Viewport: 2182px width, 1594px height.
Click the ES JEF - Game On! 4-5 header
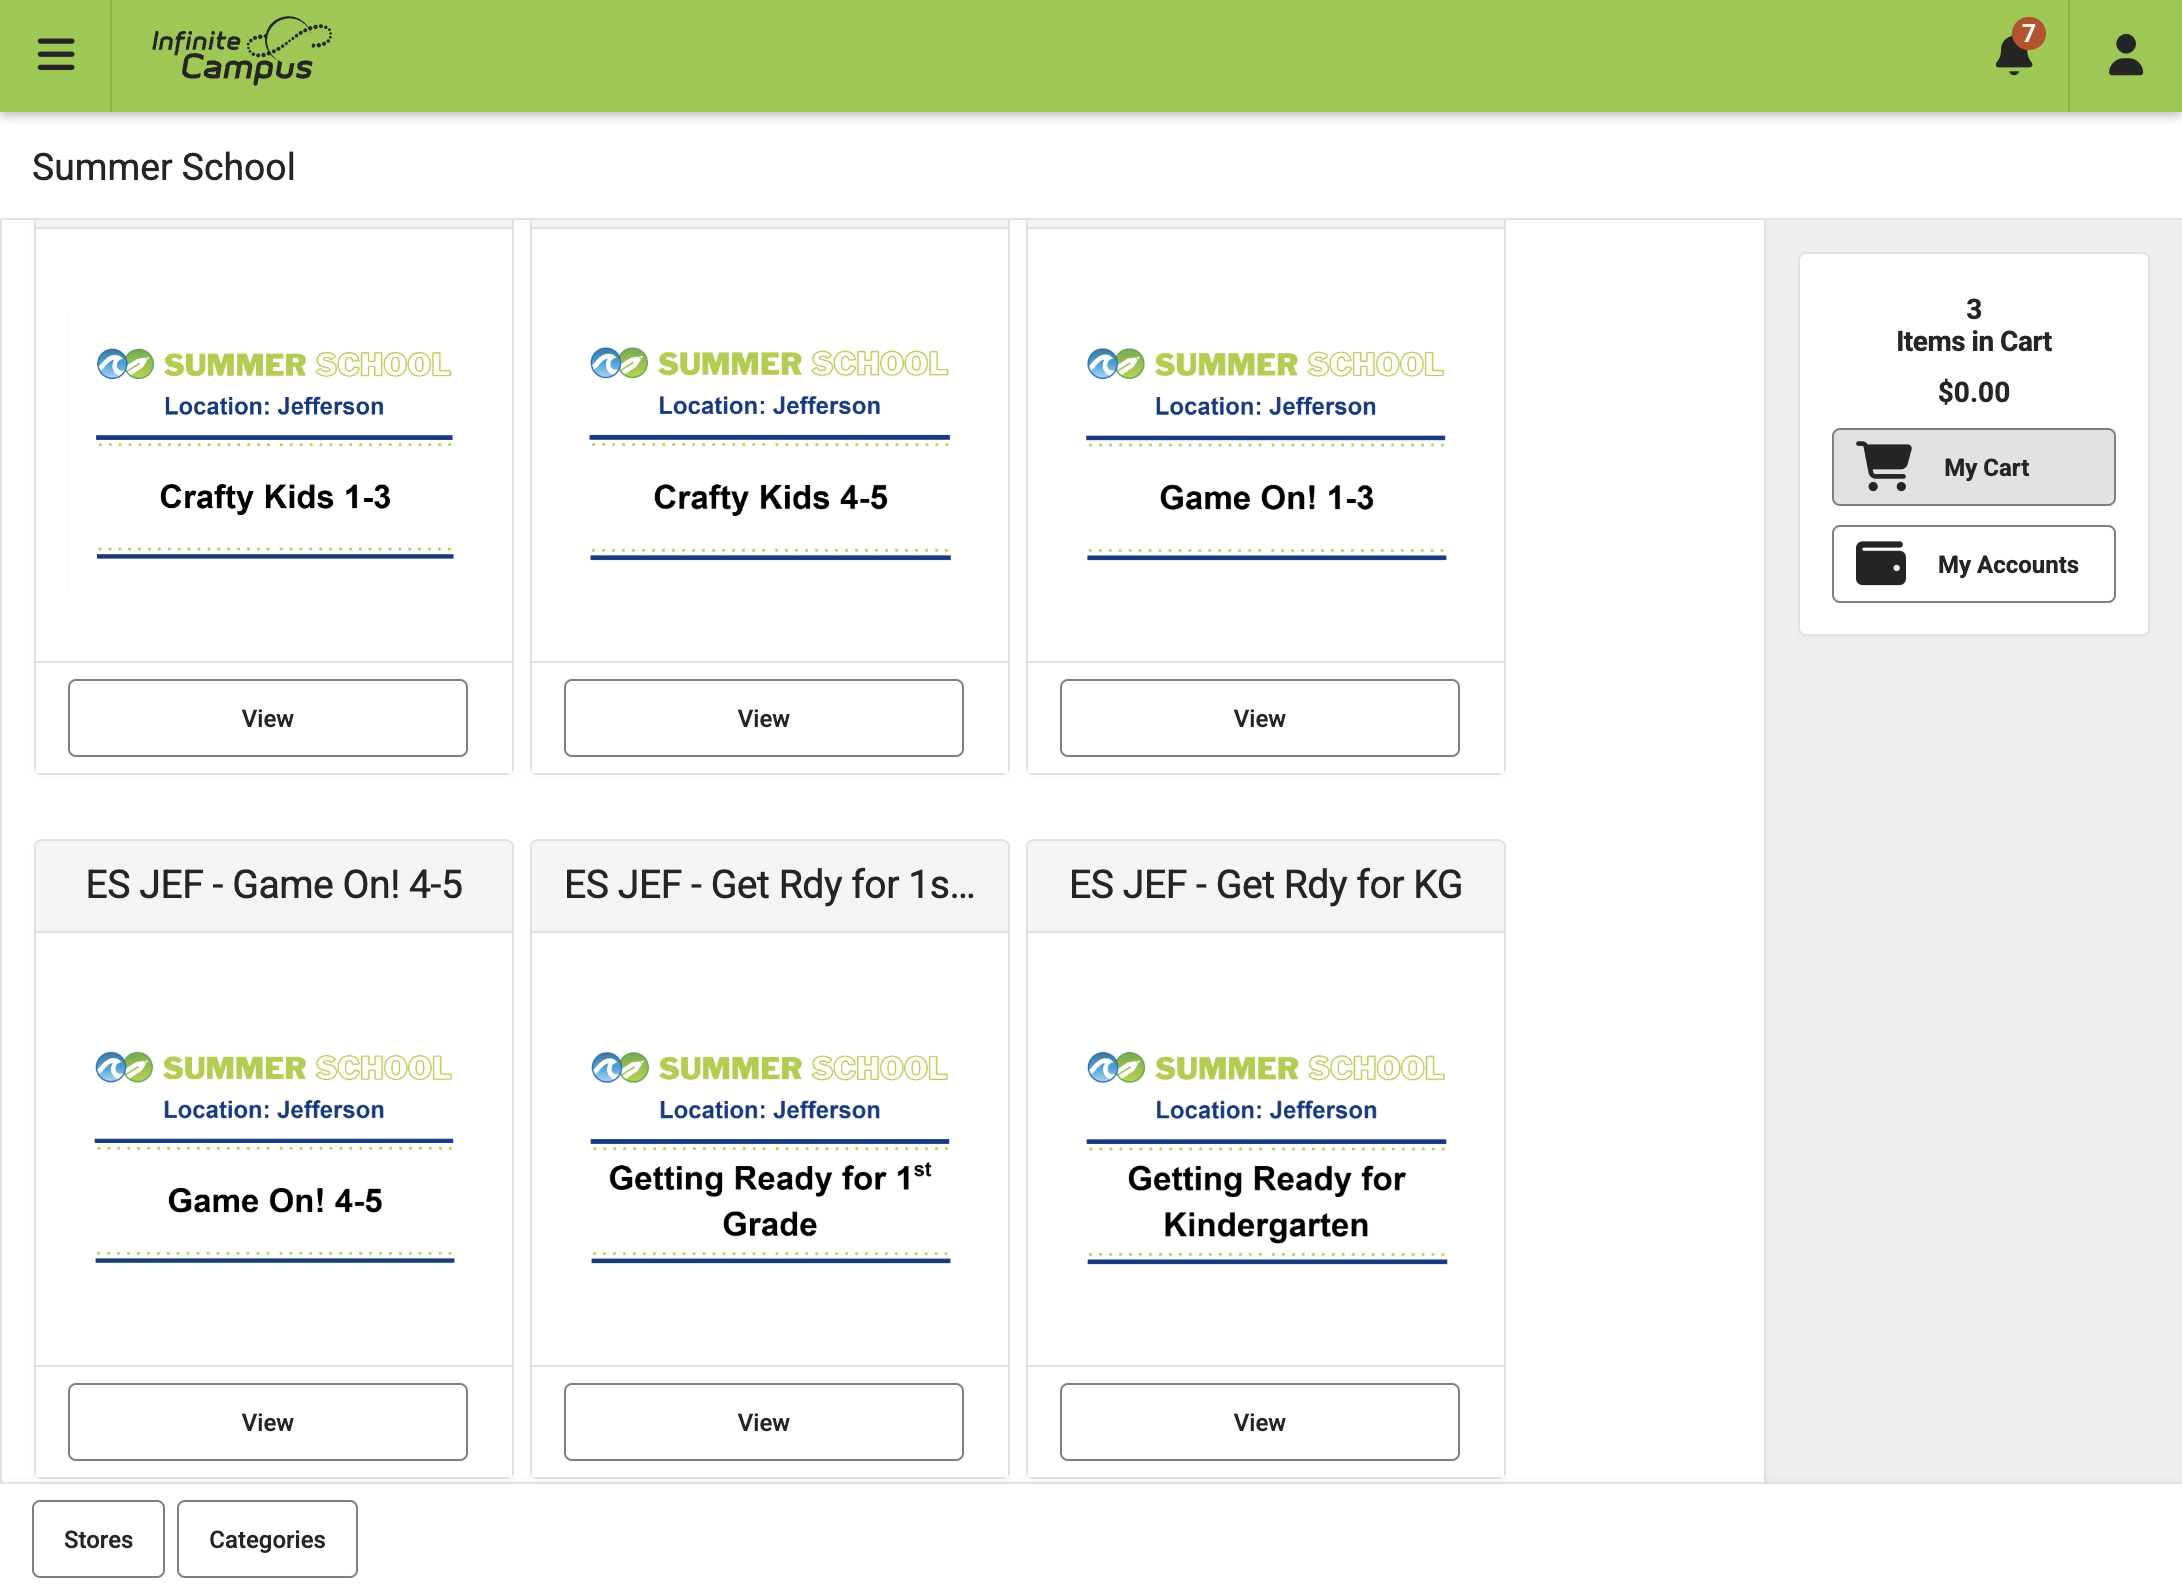(274, 885)
